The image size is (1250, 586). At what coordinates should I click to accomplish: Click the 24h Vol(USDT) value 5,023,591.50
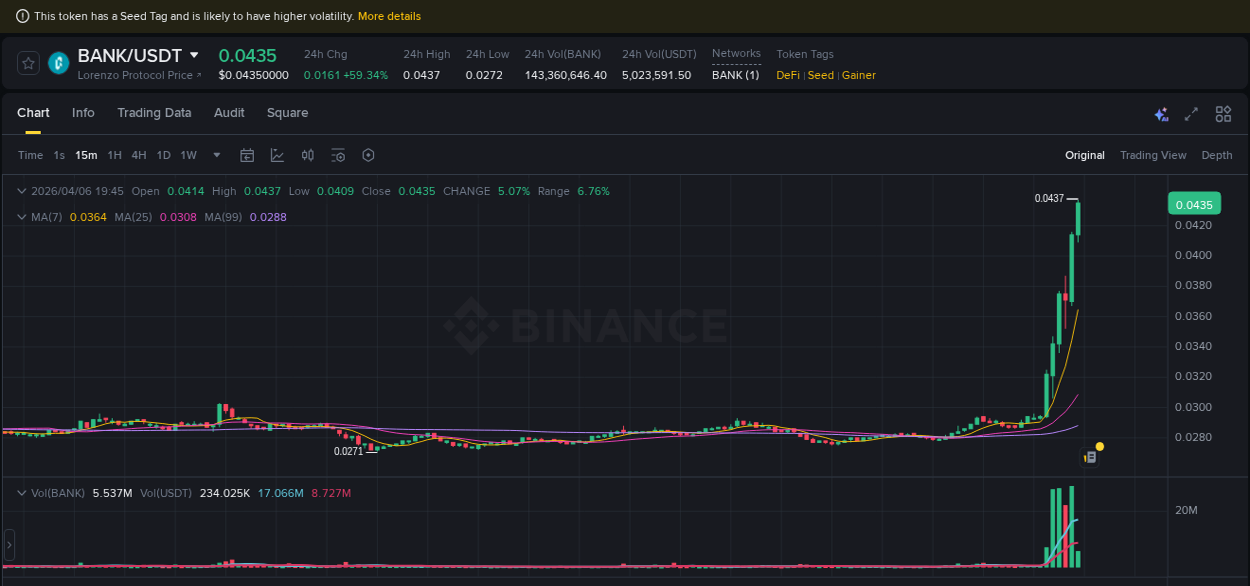click(656, 75)
